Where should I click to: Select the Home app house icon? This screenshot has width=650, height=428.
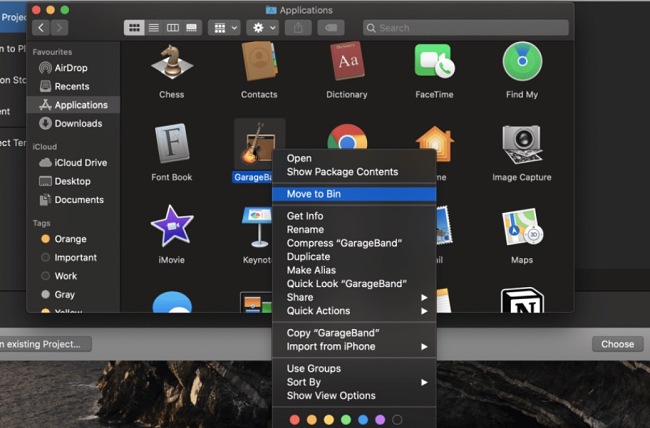(434, 143)
